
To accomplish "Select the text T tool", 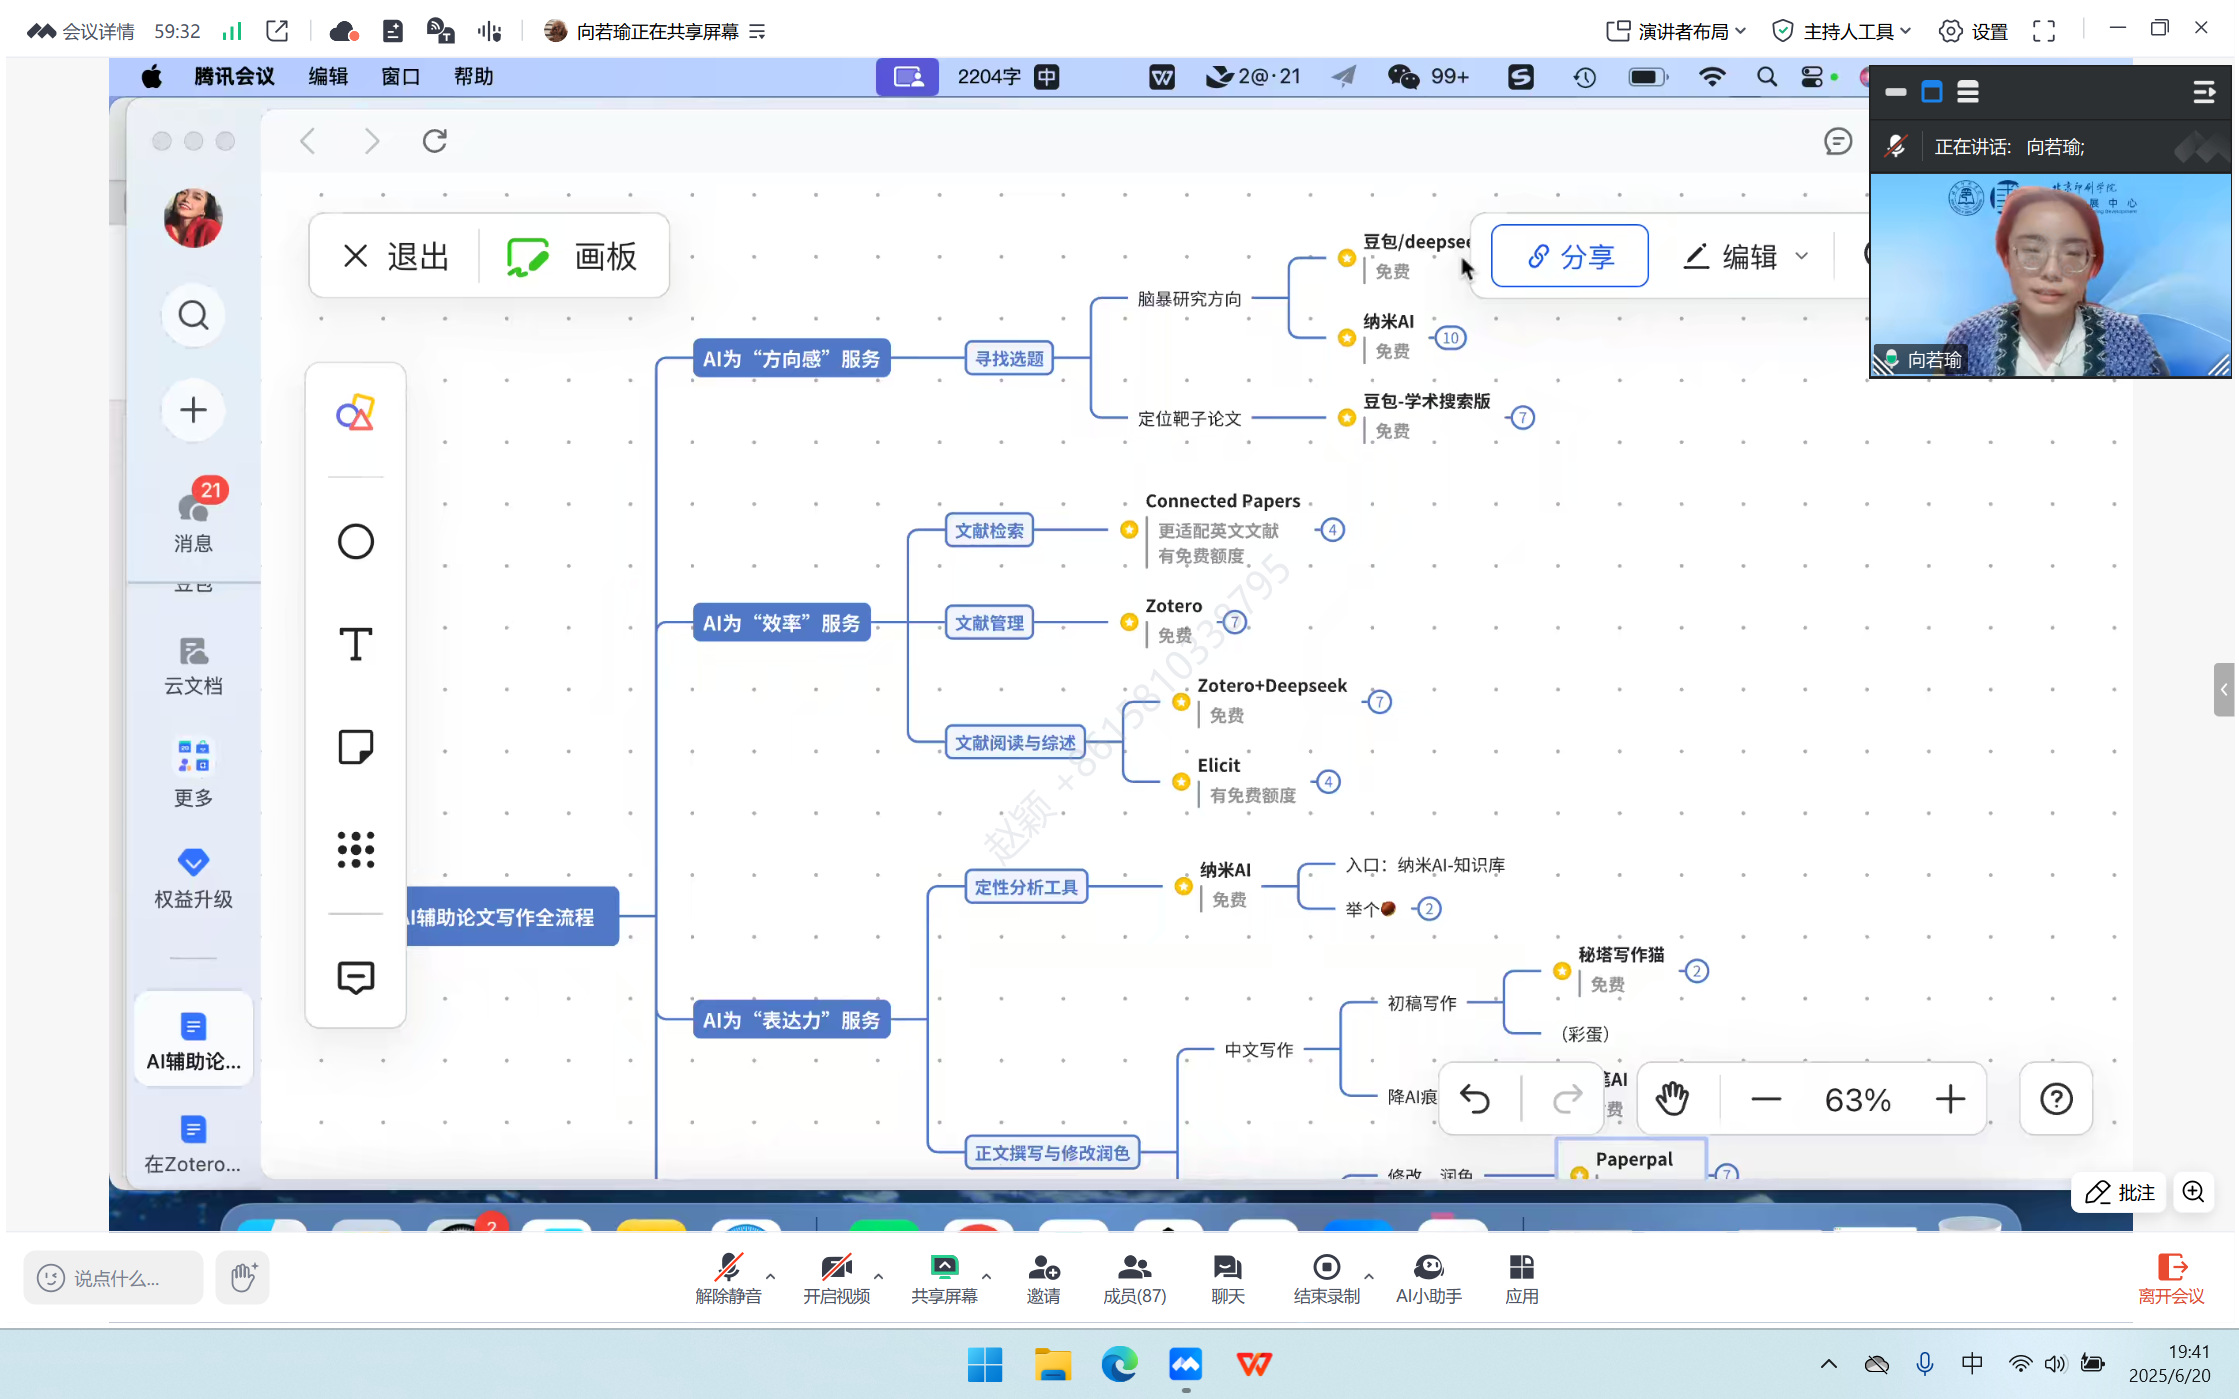I will click(x=355, y=645).
